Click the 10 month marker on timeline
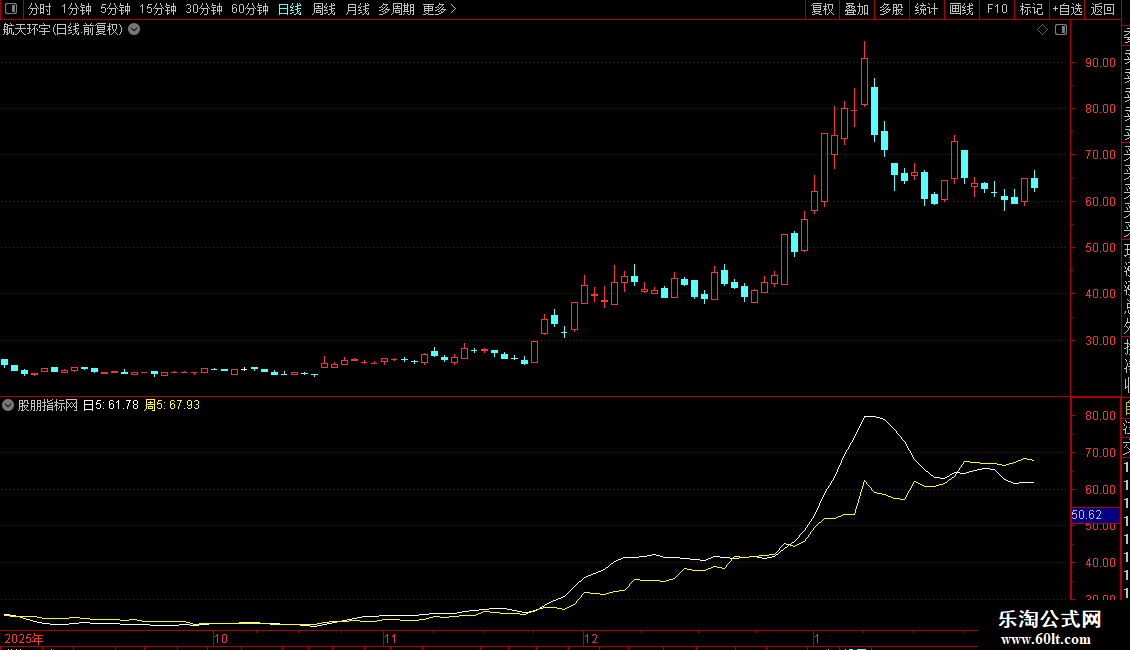Image resolution: width=1130 pixels, height=650 pixels. [x=221, y=638]
